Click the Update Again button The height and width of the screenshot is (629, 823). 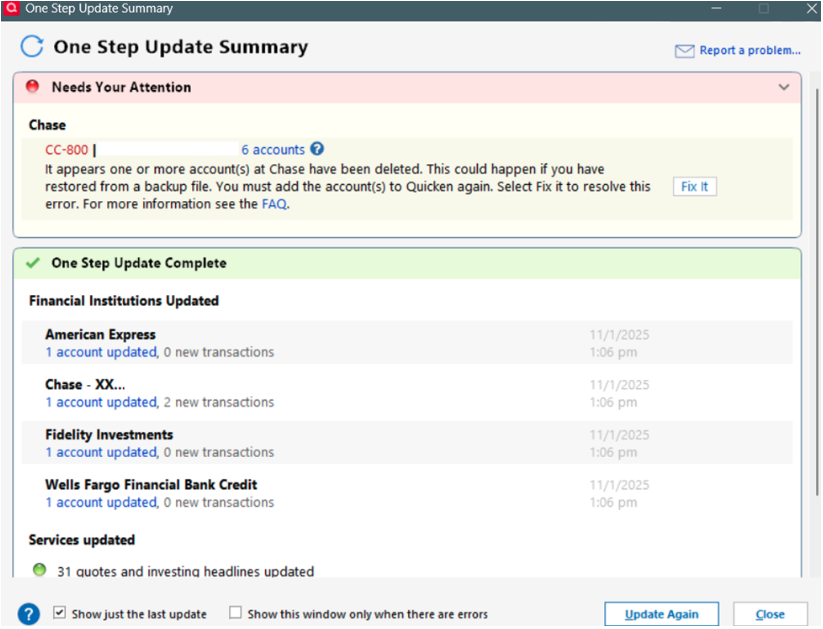(661, 614)
